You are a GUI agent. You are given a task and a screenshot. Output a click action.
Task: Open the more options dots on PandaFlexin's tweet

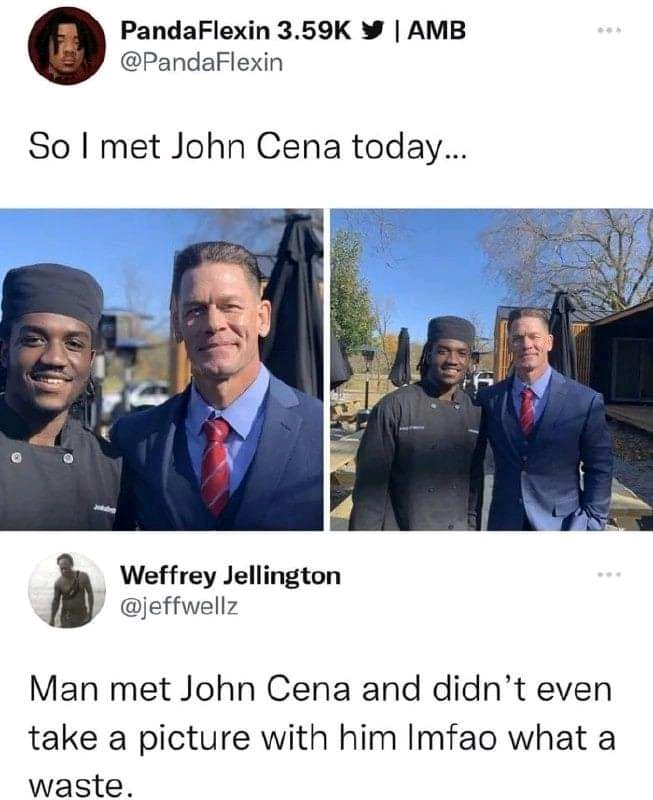click(x=610, y=31)
